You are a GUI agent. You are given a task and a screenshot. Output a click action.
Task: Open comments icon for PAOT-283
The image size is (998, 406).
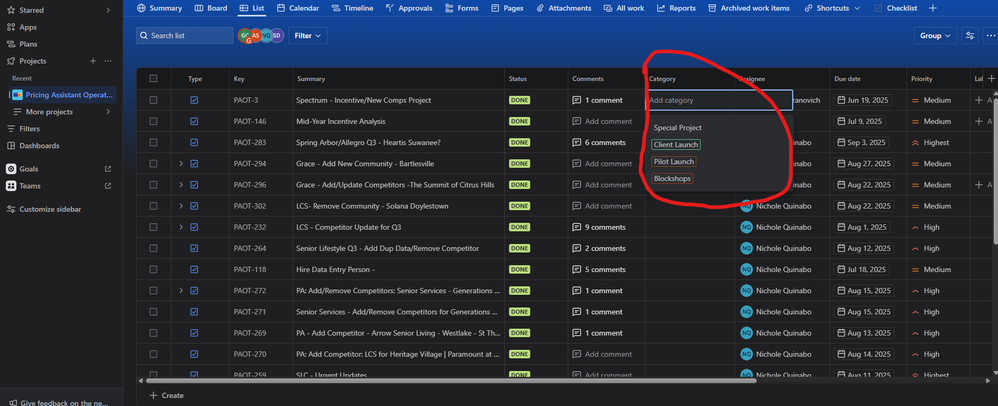click(x=577, y=143)
